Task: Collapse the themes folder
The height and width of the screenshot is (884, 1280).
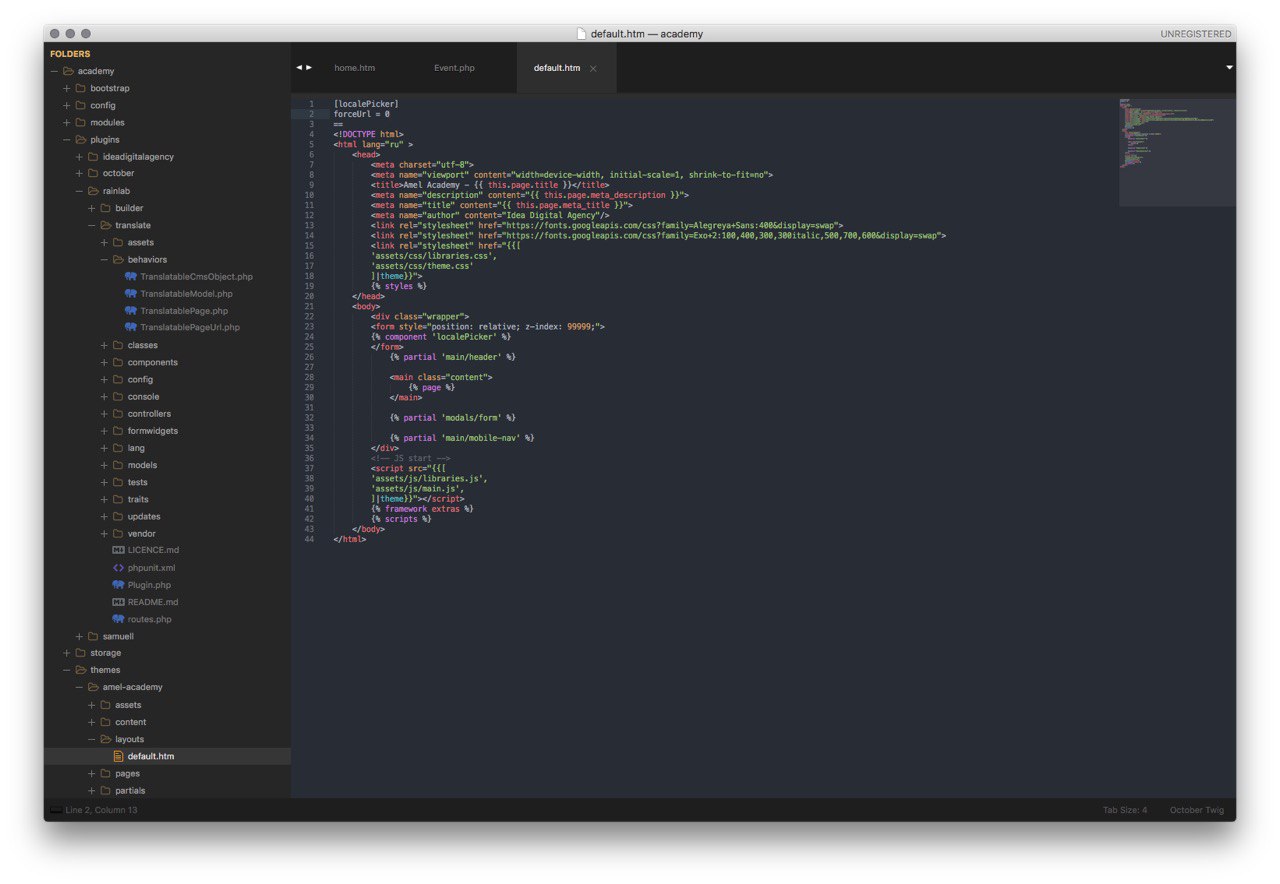Action: pyautogui.click(x=67, y=670)
